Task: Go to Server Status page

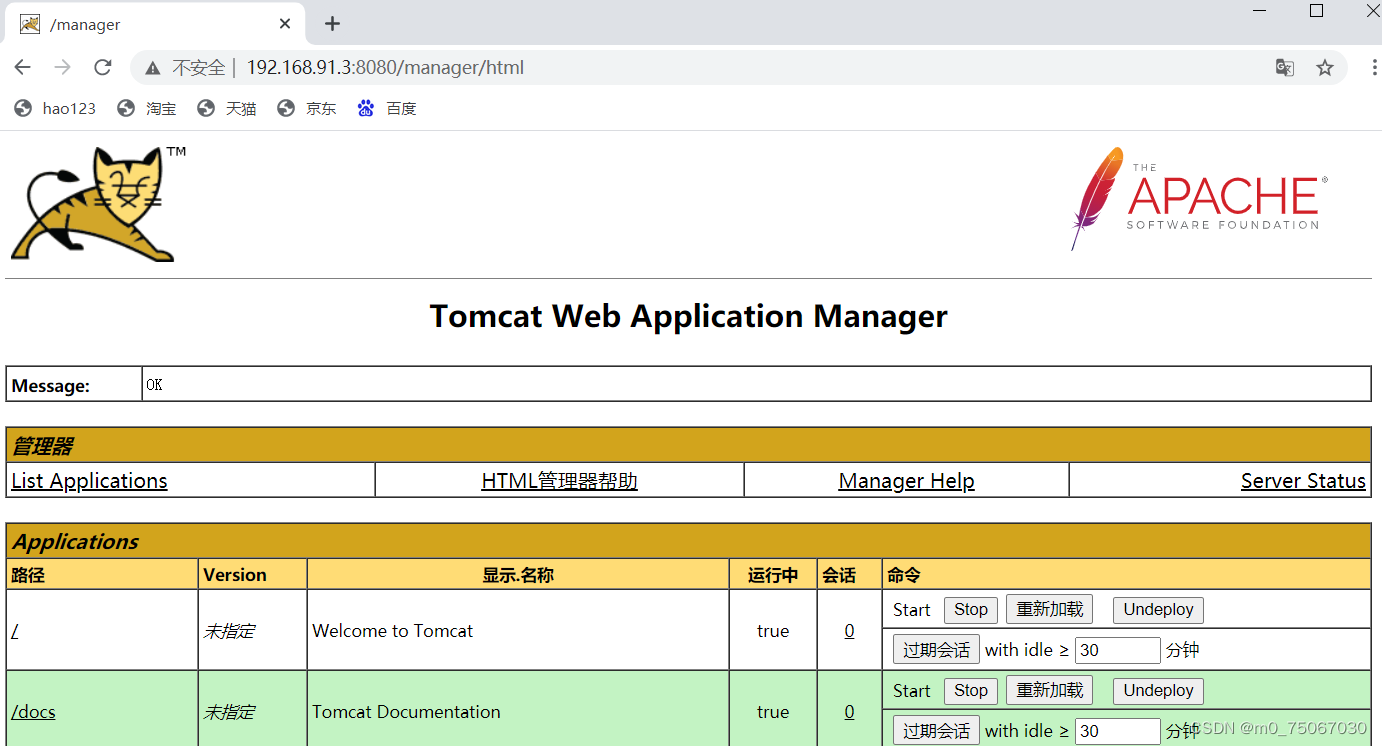Action: click(x=1302, y=481)
